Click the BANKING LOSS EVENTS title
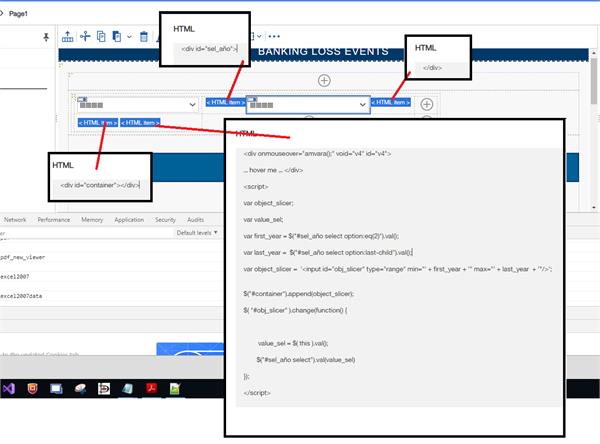Image resolution: width=600 pixels, height=444 pixels. 323,52
